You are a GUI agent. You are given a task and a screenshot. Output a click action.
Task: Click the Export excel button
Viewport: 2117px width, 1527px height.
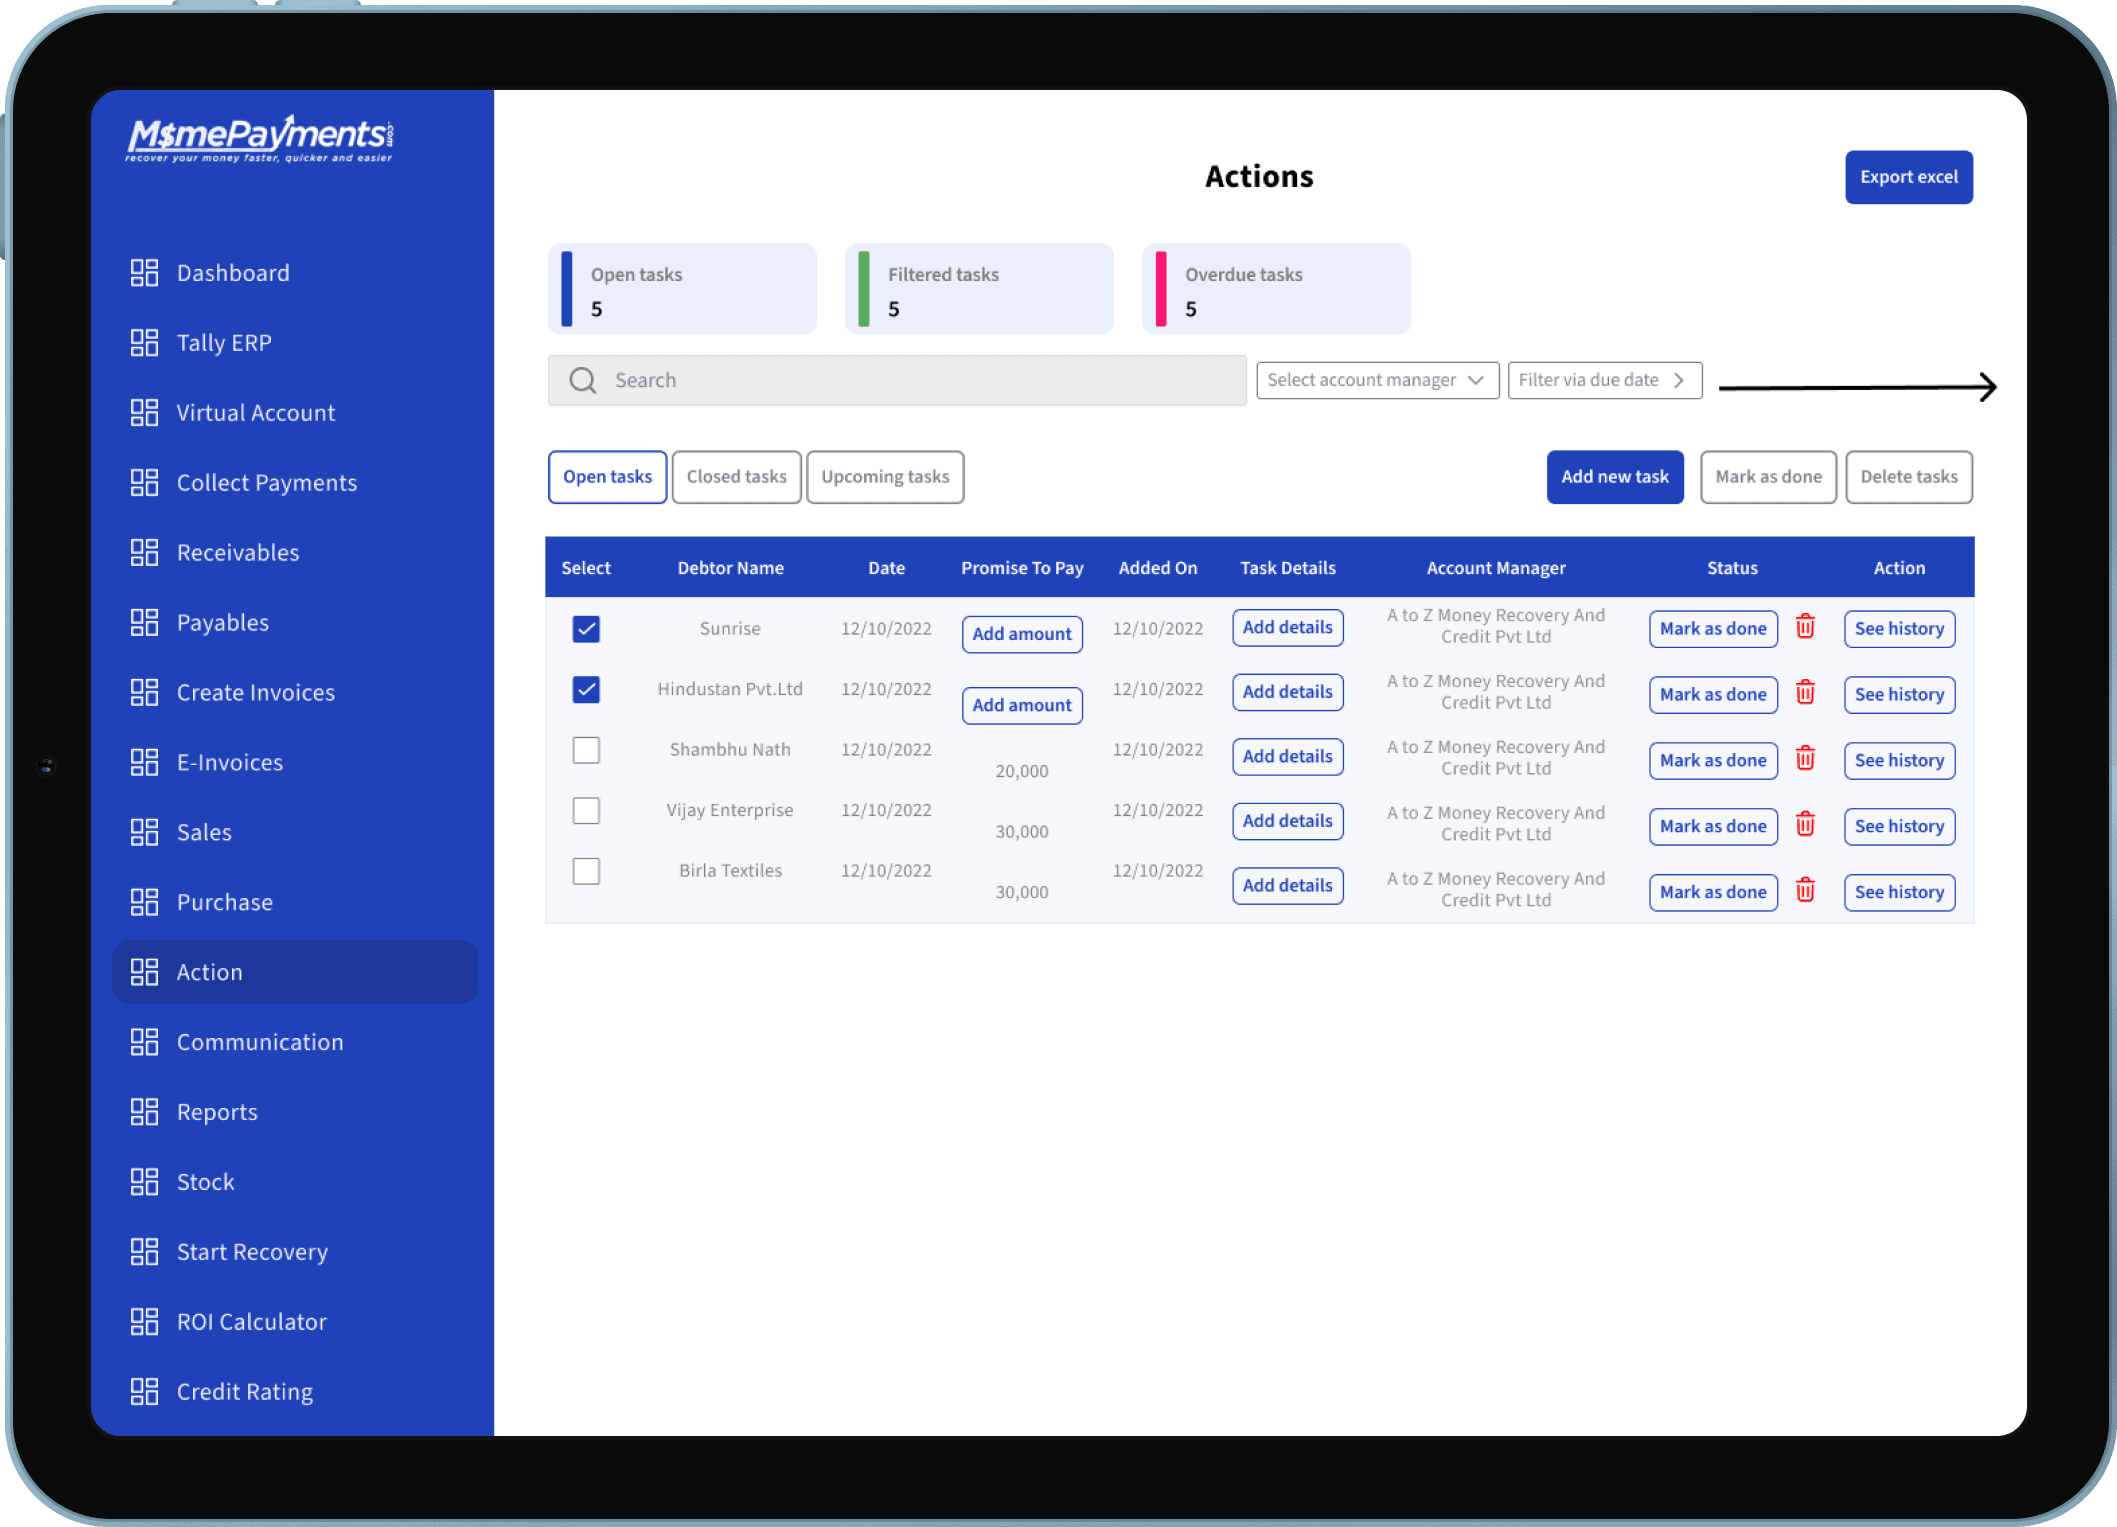[x=1908, y=177]
